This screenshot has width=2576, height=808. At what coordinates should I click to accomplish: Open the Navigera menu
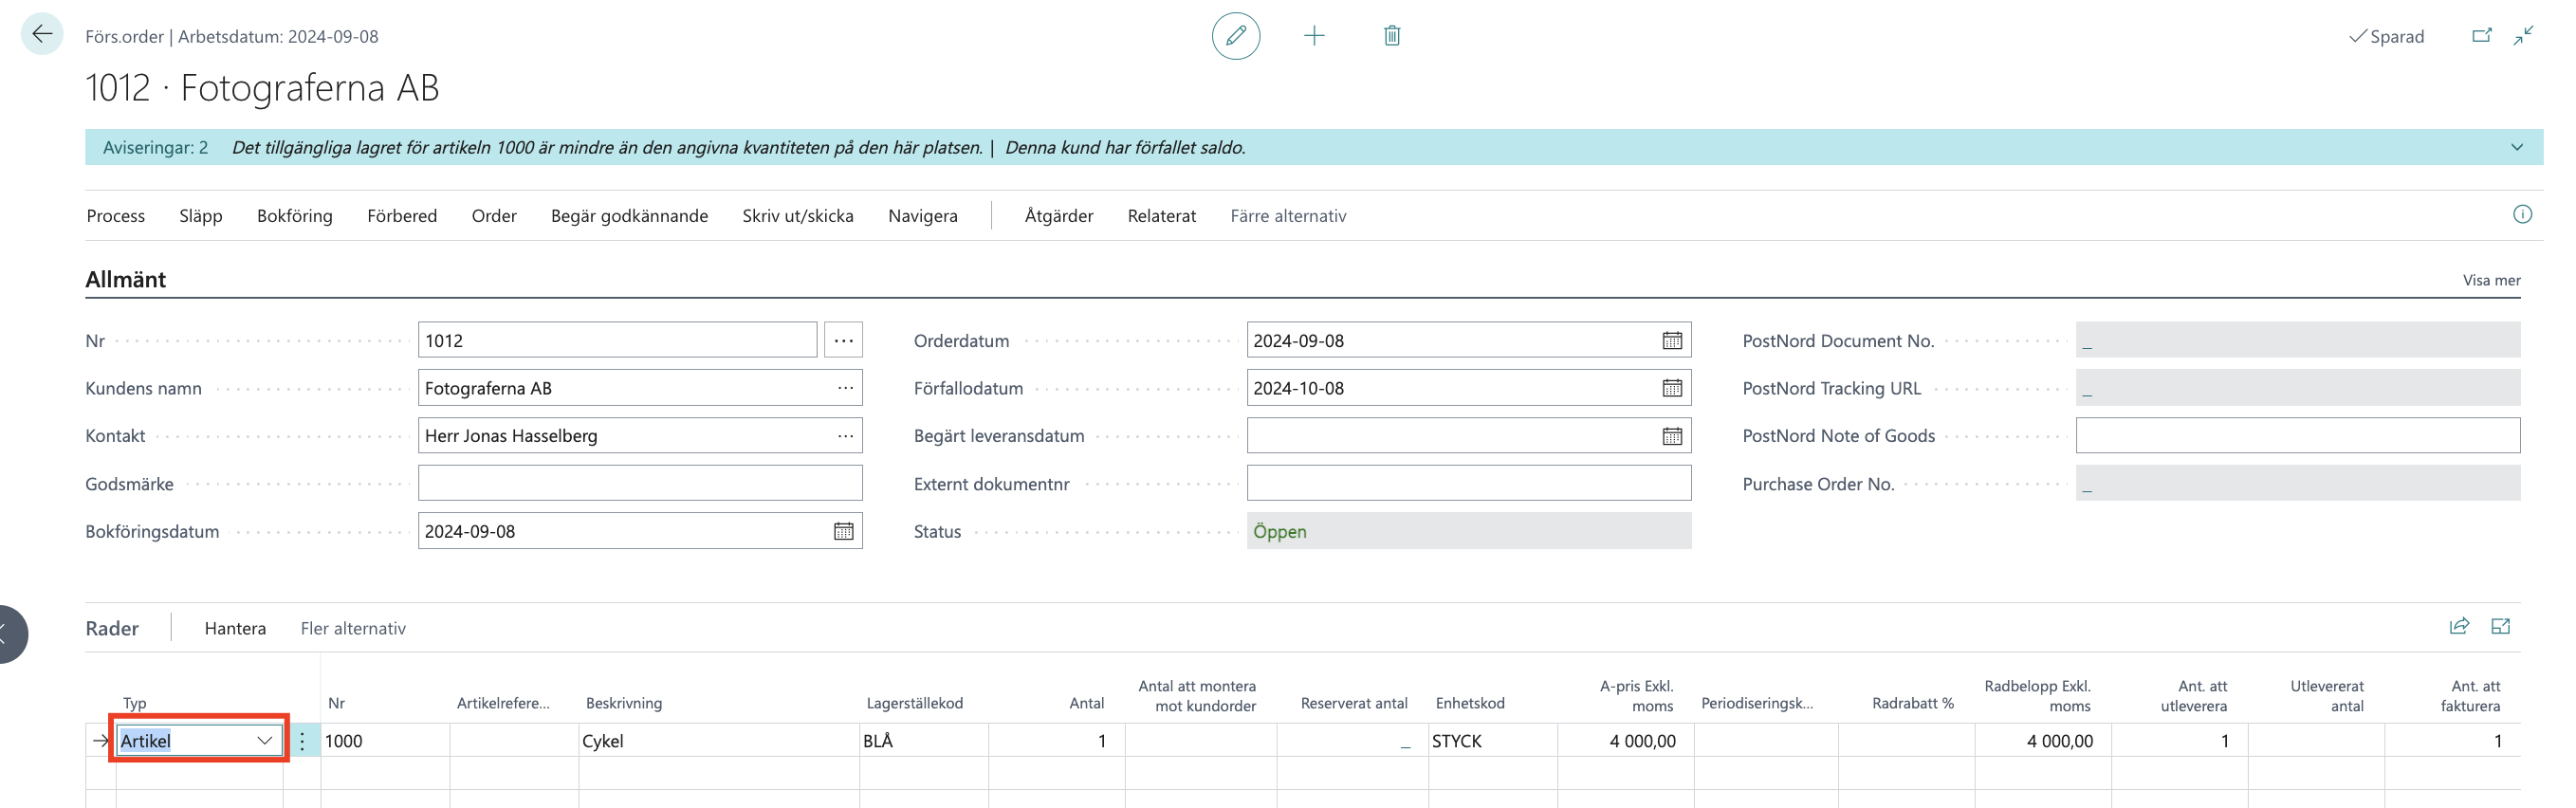pos(922,216)
